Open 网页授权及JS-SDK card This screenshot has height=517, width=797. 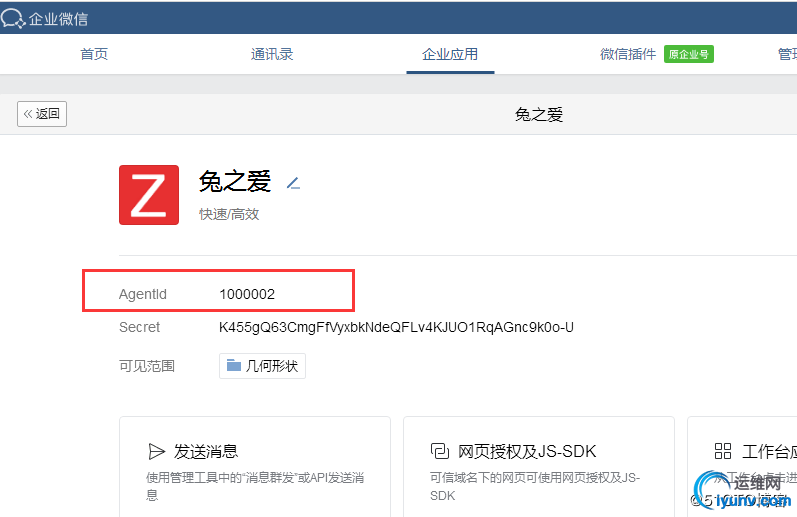tap(539, 467)
